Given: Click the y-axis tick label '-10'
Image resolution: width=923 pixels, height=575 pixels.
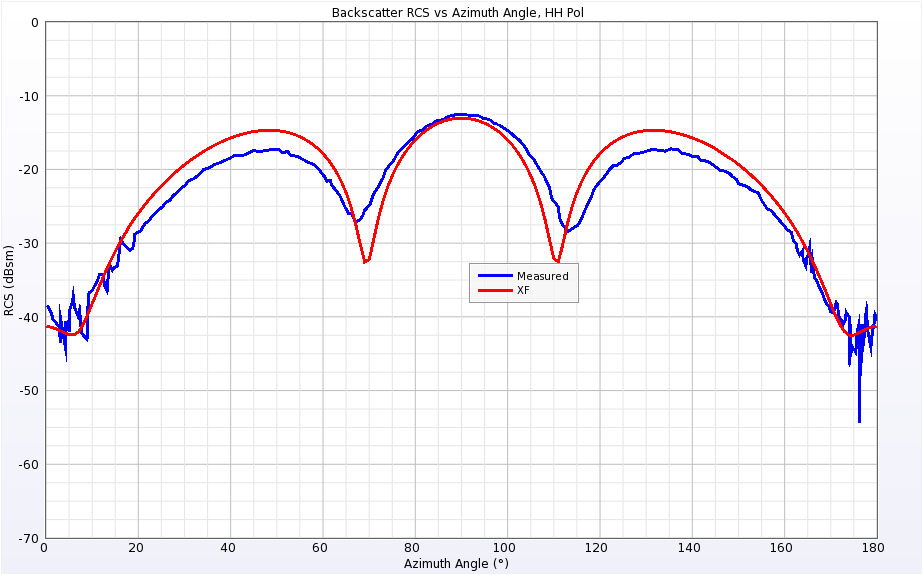Looking at the screenshot, I should (x=30, y=96).
